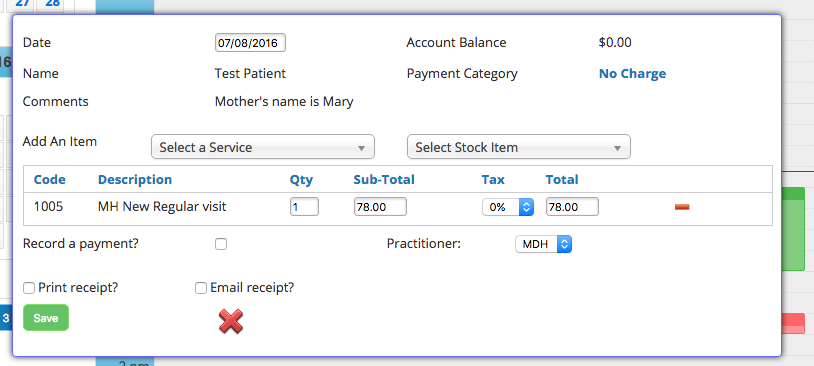This screenshot has width=814, height=366.
Task: Enable the Email receipt option
Action: click(x=201, y=288)
